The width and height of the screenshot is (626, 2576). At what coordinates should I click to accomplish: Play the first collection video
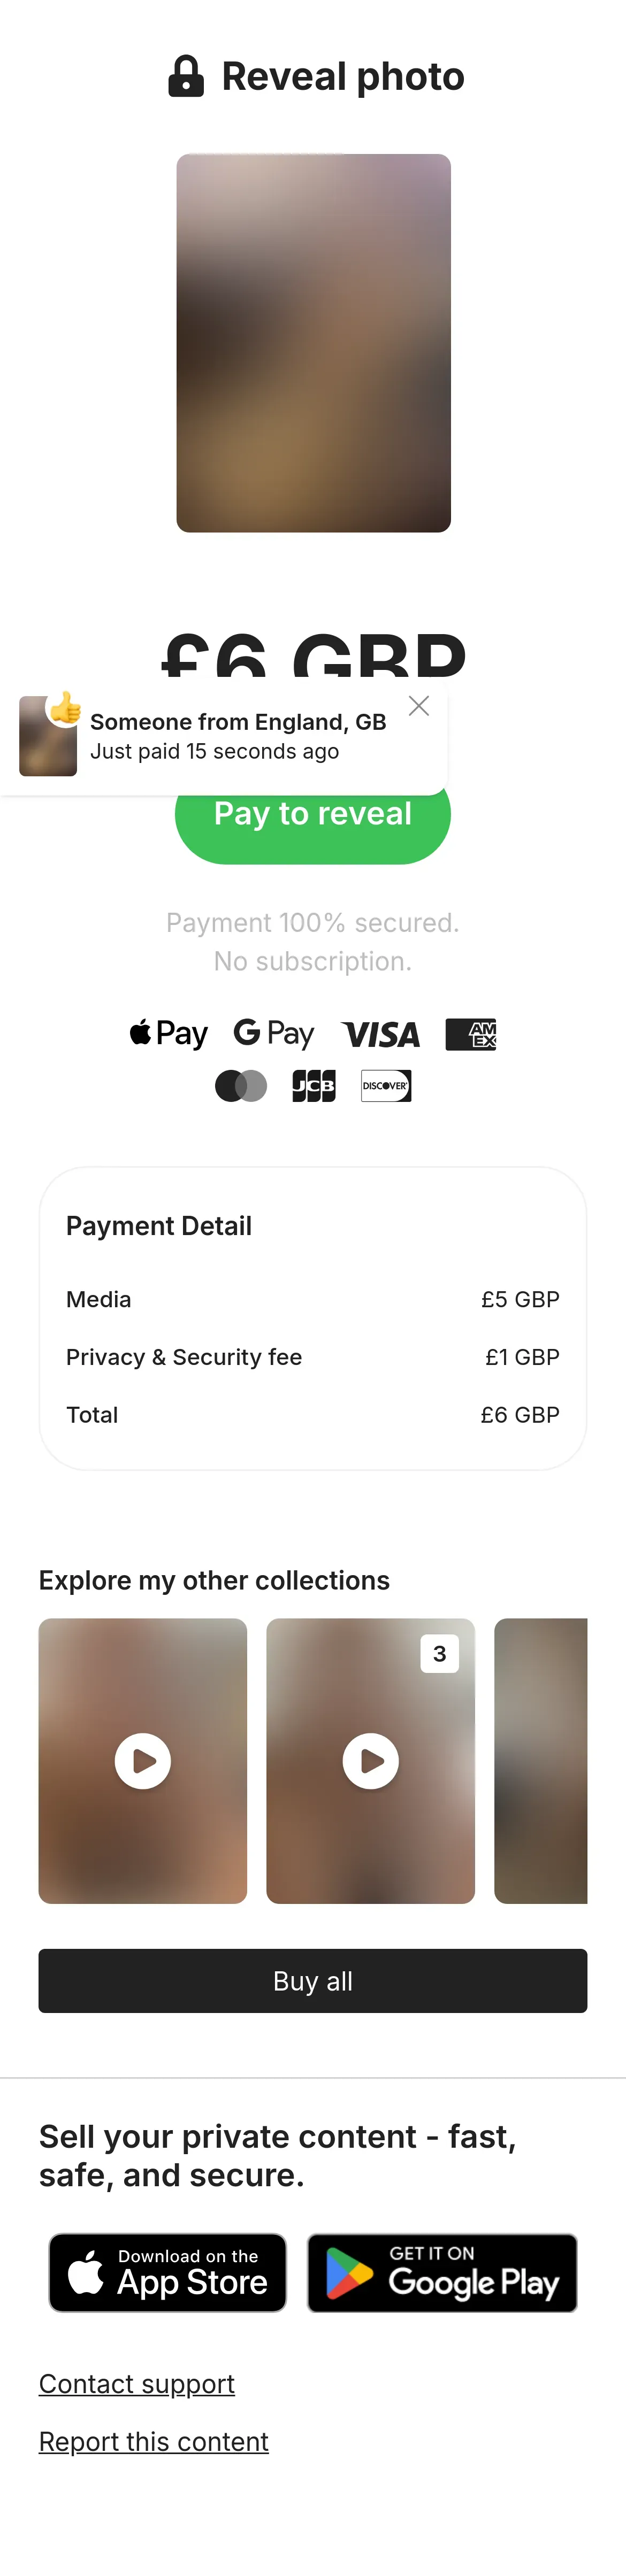[x=143, y=1760]
